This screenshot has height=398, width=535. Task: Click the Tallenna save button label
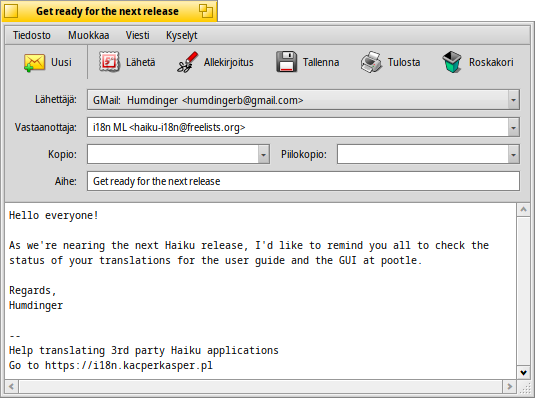(321, 62)
